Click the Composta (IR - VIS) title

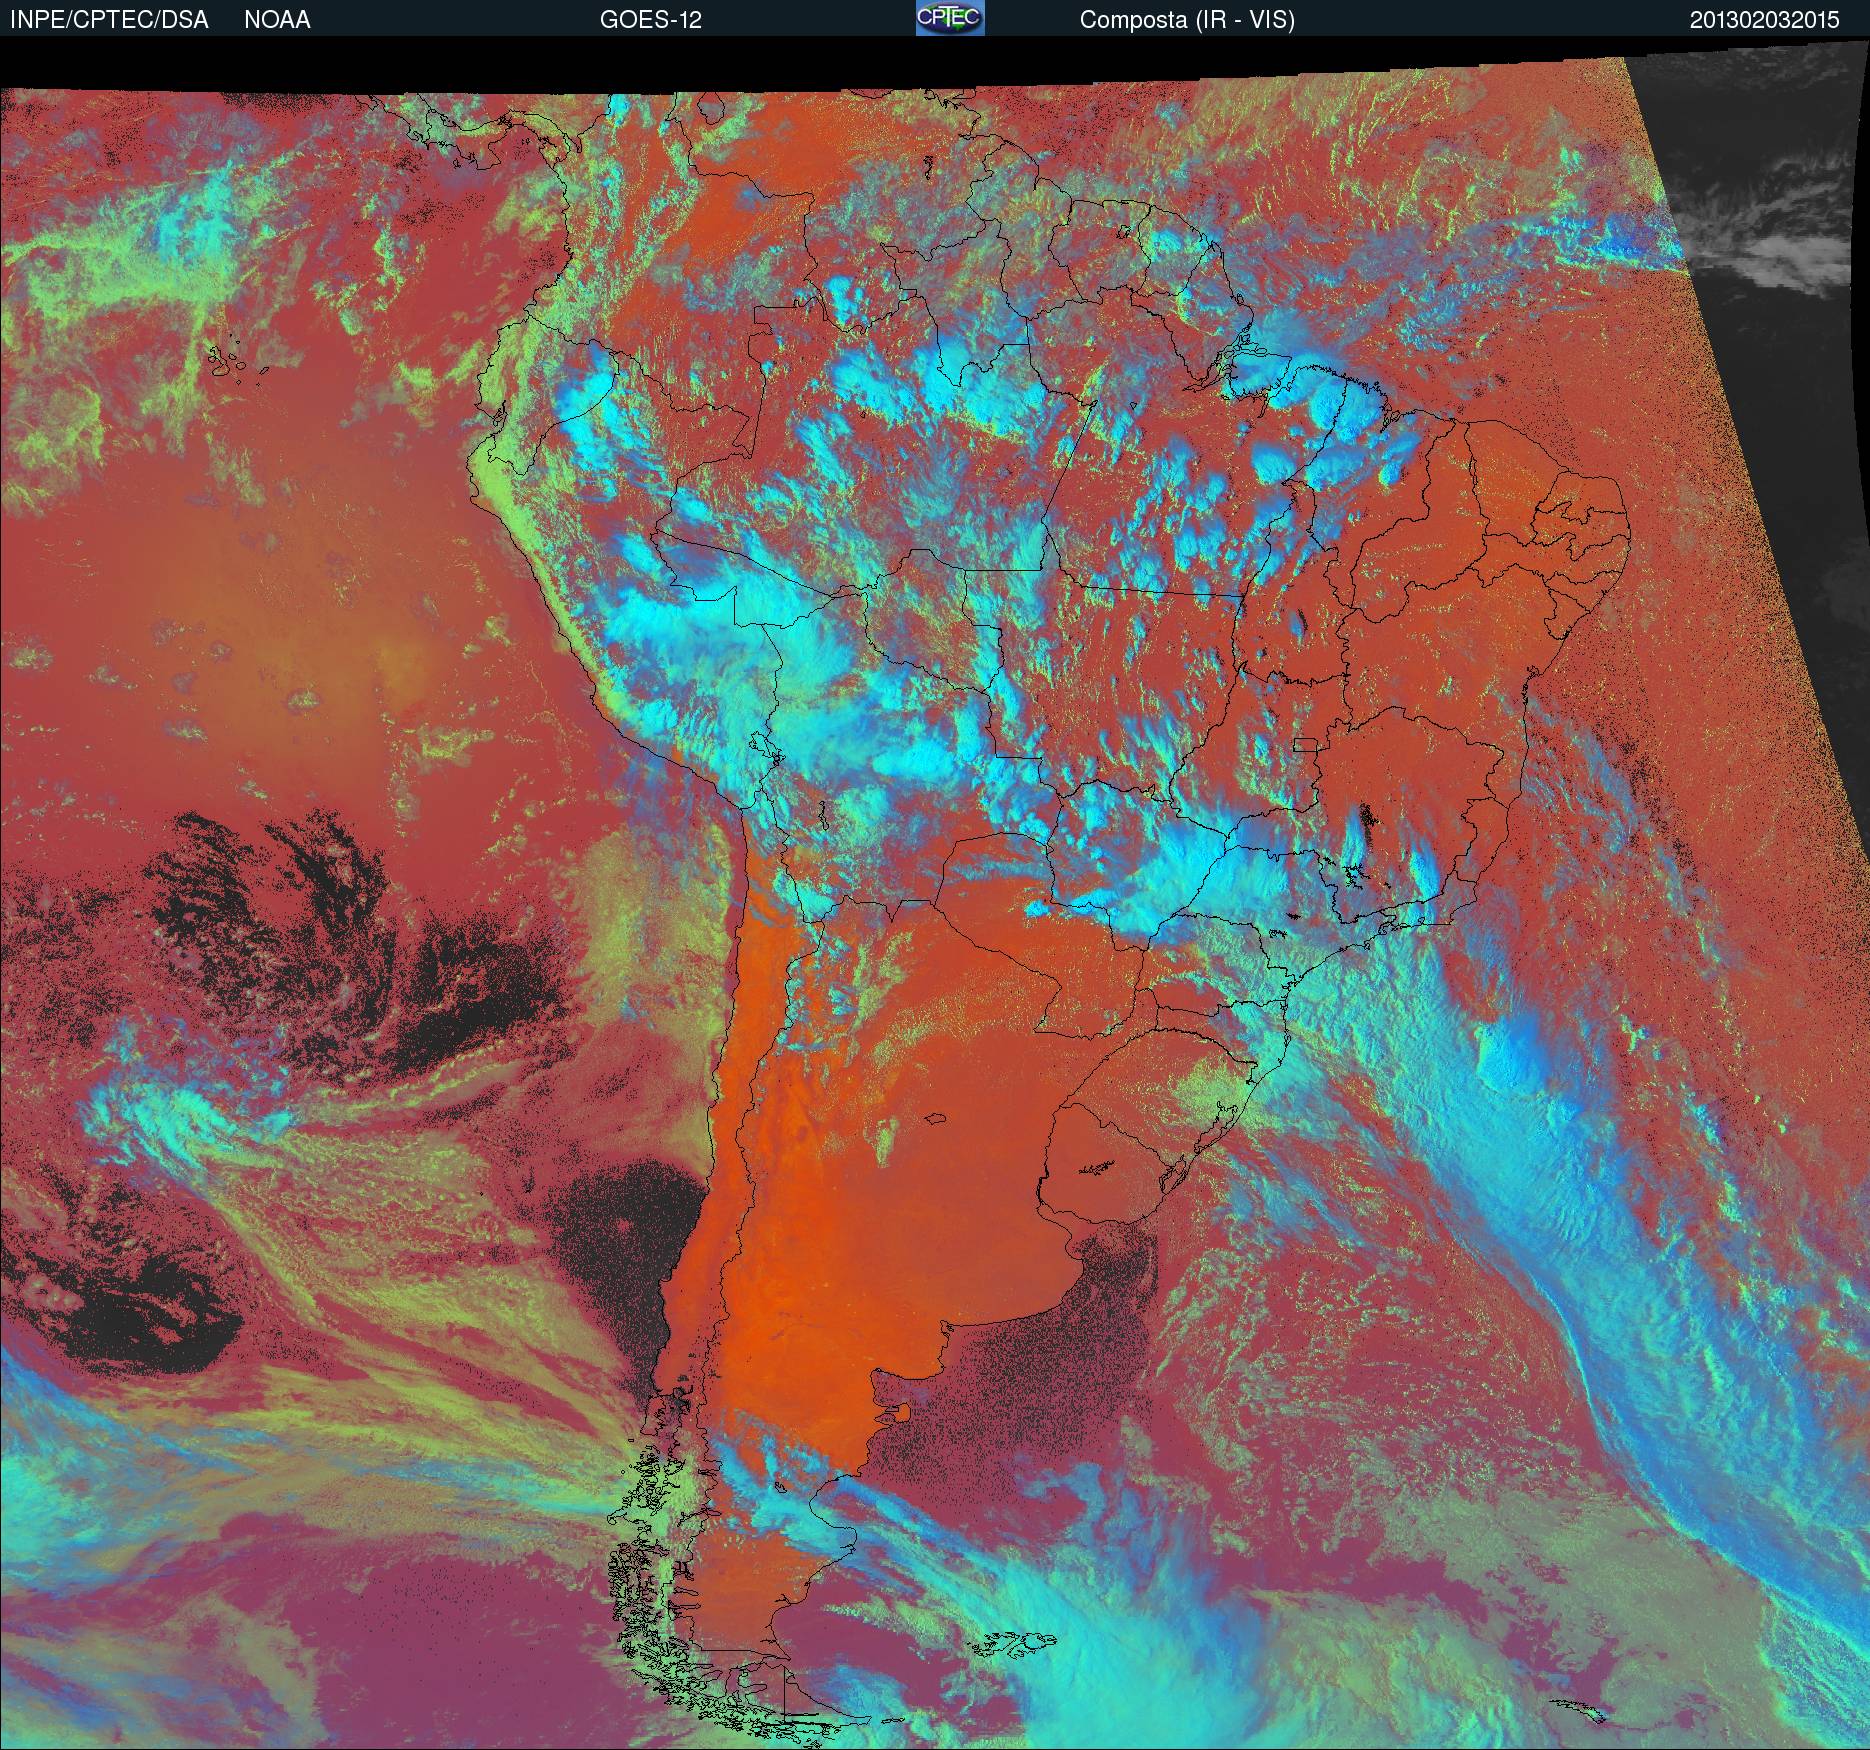pyautogui.click(x=1187, y=20)
